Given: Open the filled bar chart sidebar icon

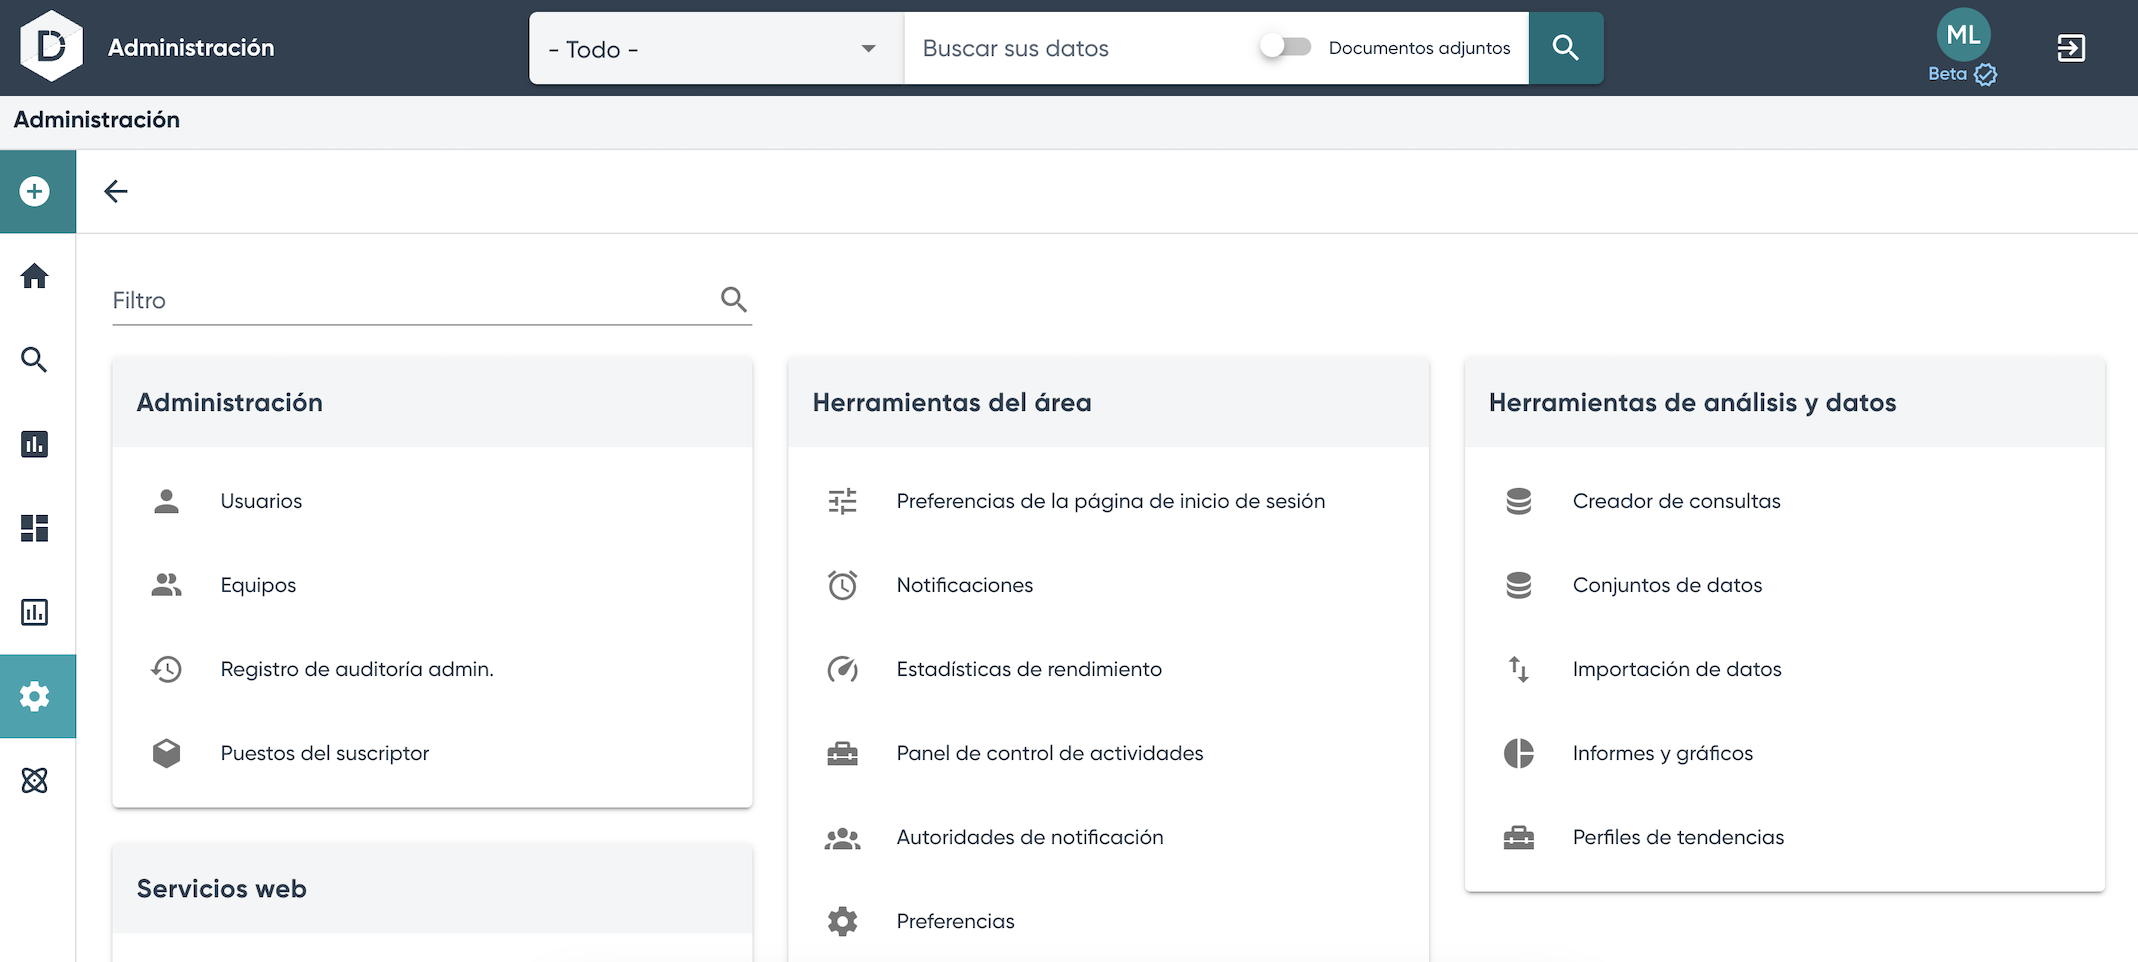Looking at the screenshot, I should [35, 444].
